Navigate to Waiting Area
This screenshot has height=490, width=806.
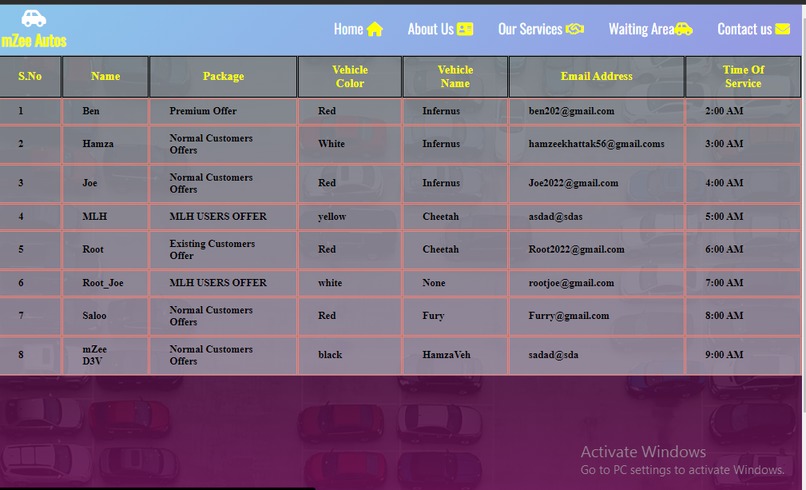(x=651, y=29)
